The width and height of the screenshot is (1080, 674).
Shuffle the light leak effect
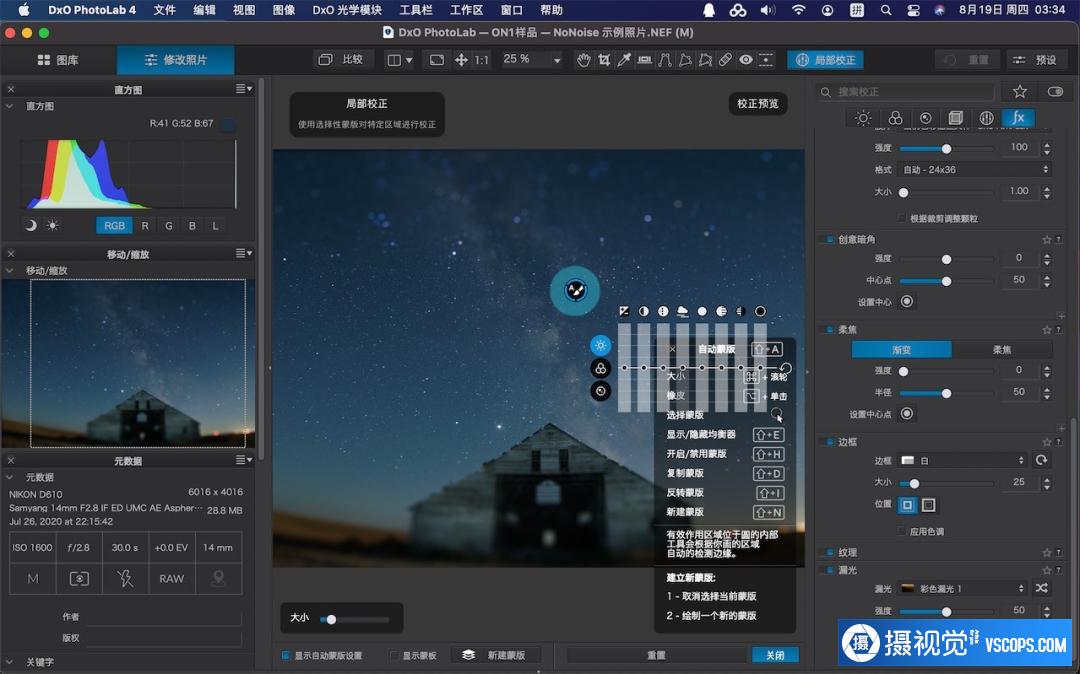click(1041, 588)
